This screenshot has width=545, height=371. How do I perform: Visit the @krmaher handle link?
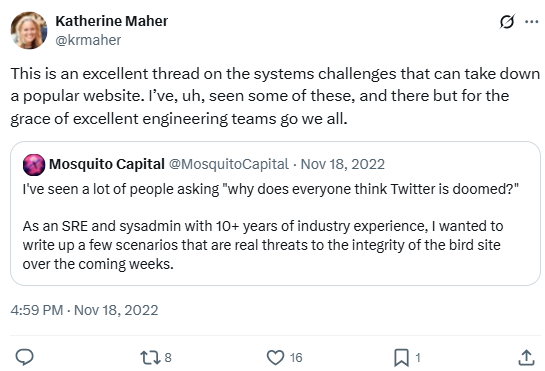click(88, 40)
